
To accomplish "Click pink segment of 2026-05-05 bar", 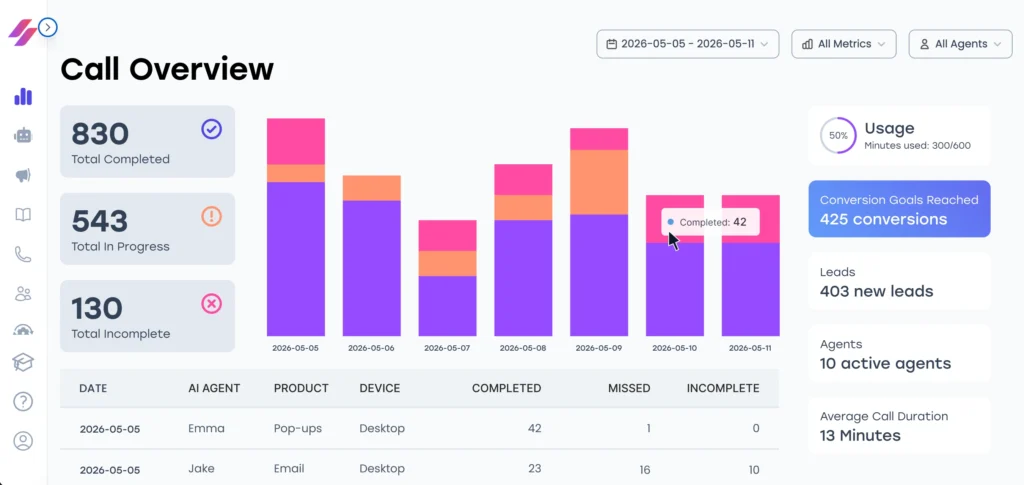I will [296, 141].
